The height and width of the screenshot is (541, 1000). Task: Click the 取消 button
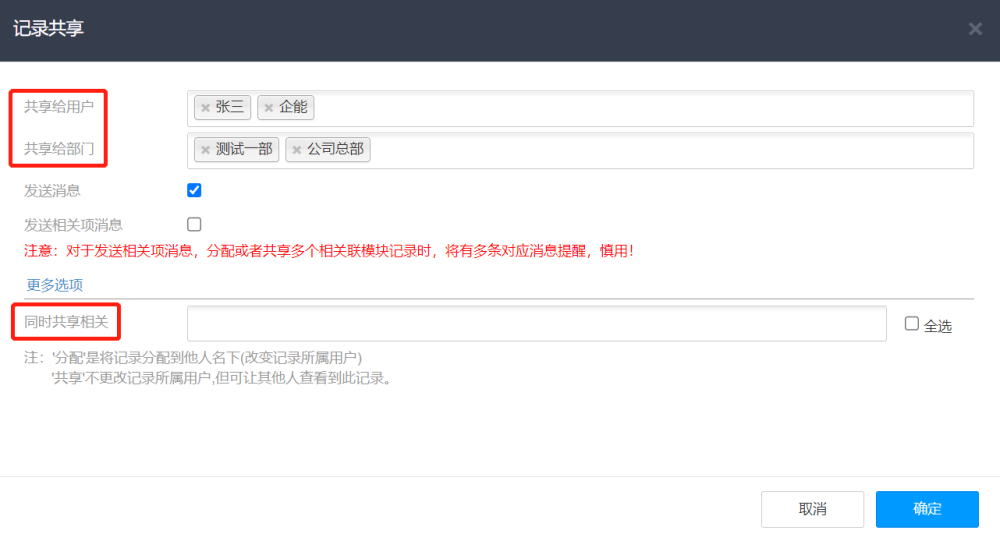pos(812,509)
